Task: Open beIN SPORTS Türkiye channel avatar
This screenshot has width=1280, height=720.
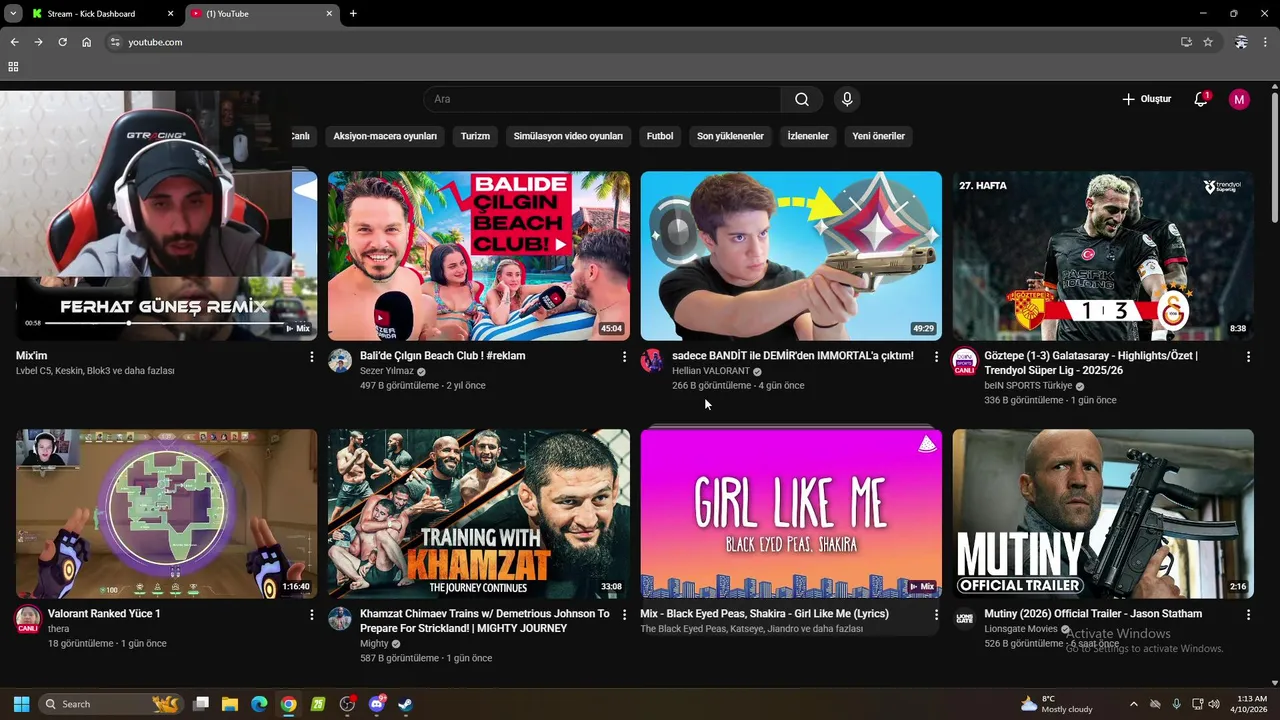Action: point(964,361)
